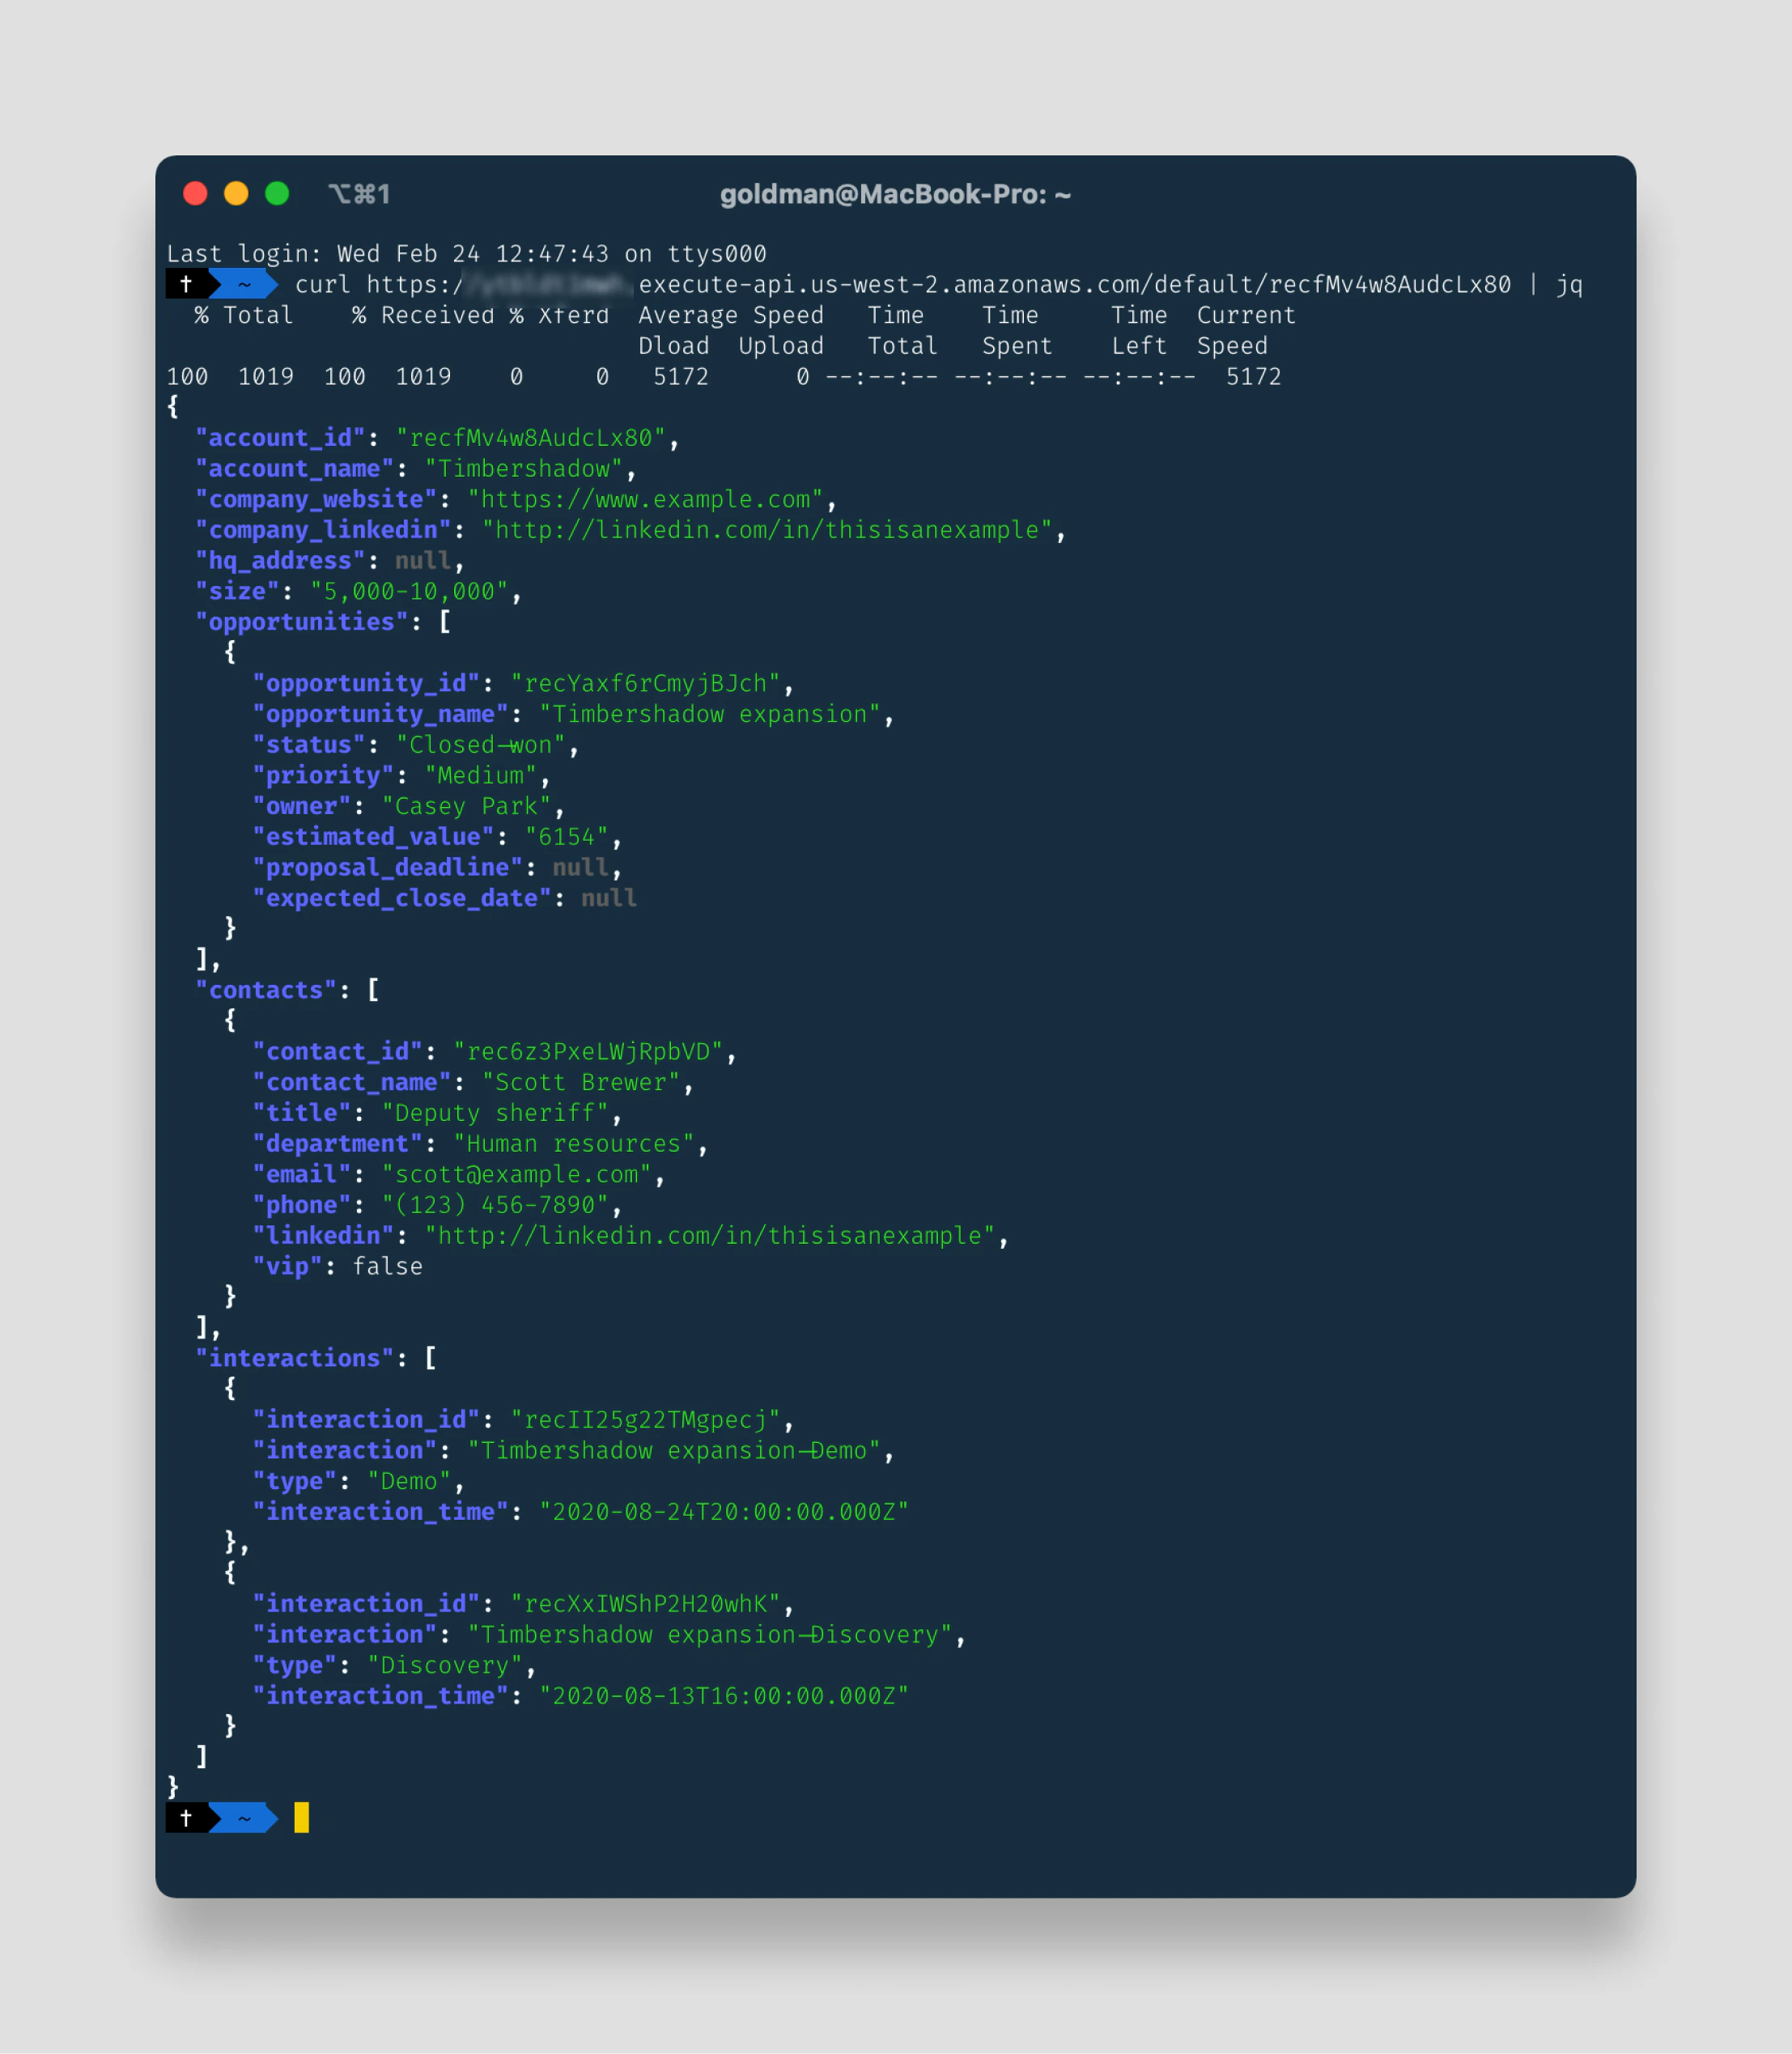Click the department value Human resources
This screenshot has height=2054, width=1792.
coord(574,1144)
